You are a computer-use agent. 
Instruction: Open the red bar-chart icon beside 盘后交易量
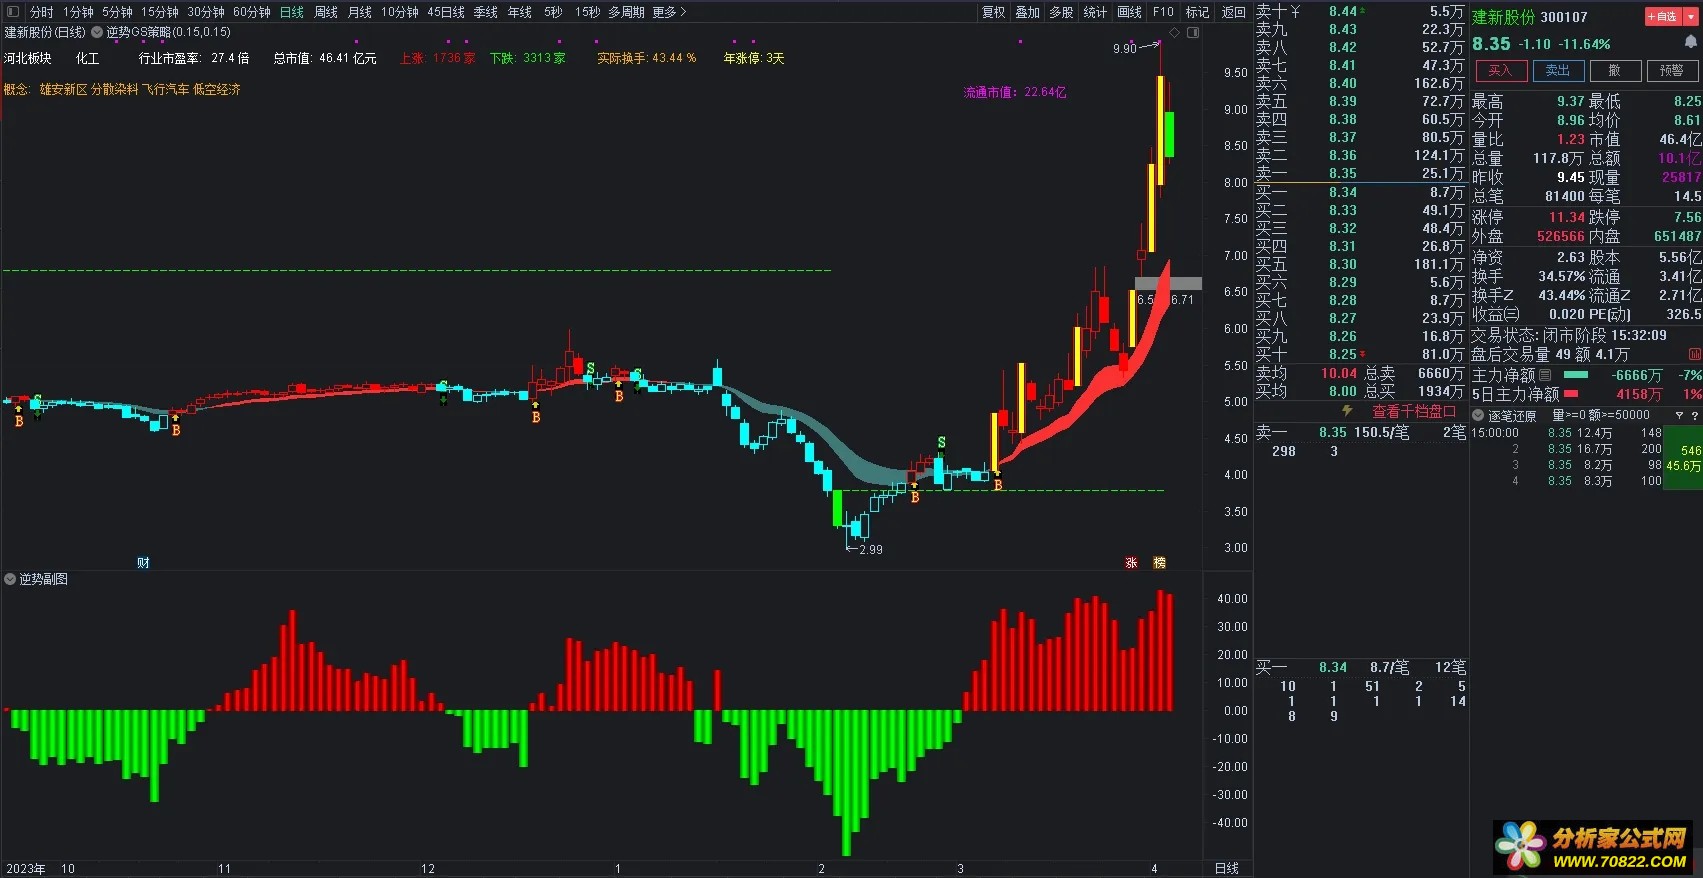coord(1694,354)
